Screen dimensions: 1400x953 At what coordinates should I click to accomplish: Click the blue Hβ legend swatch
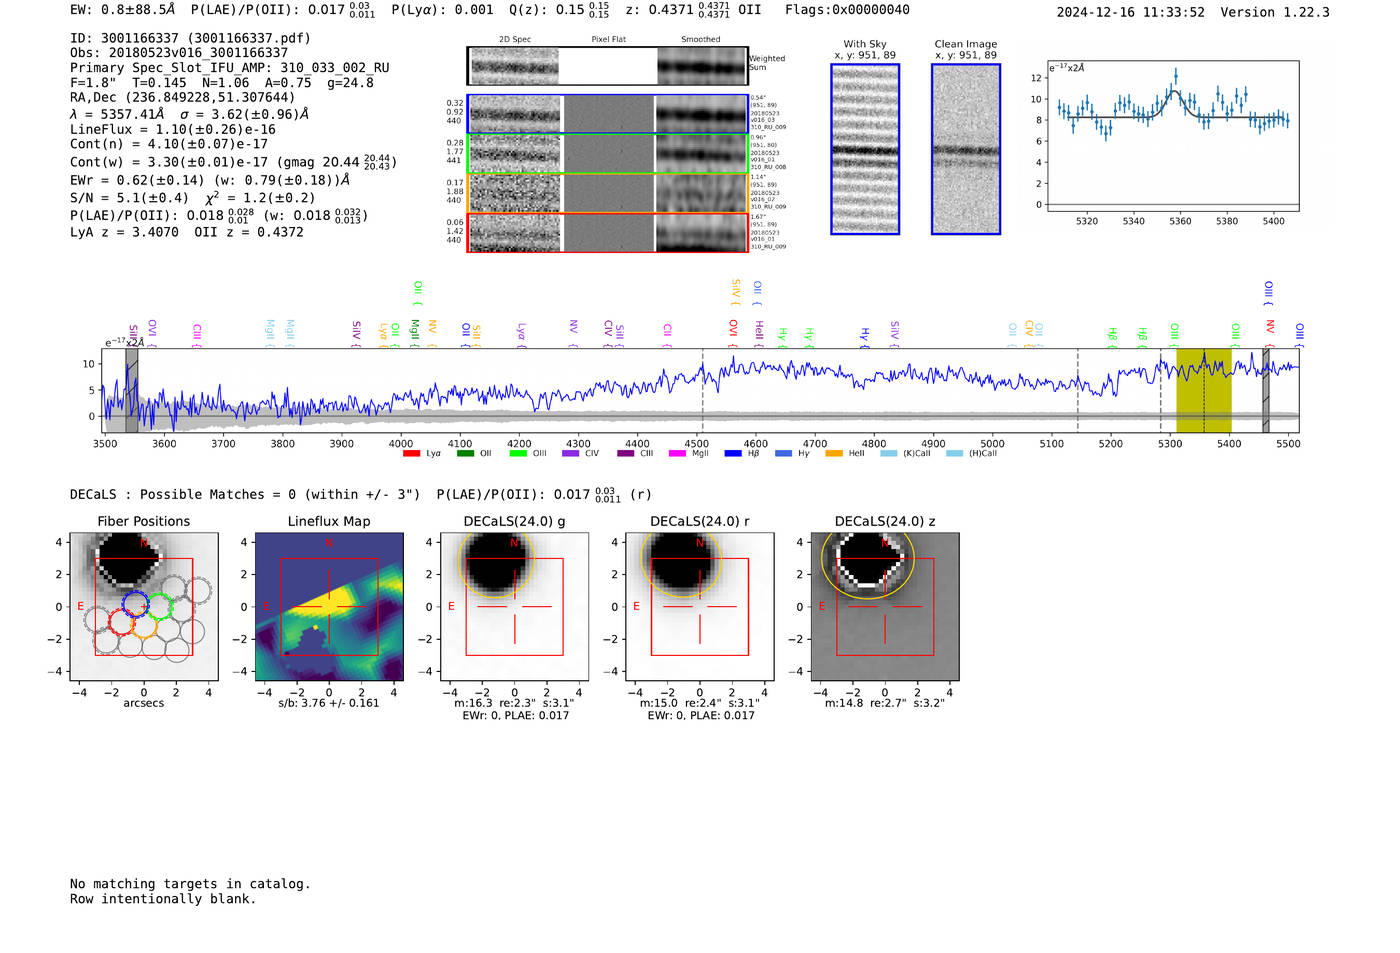[x=733, y=454]
